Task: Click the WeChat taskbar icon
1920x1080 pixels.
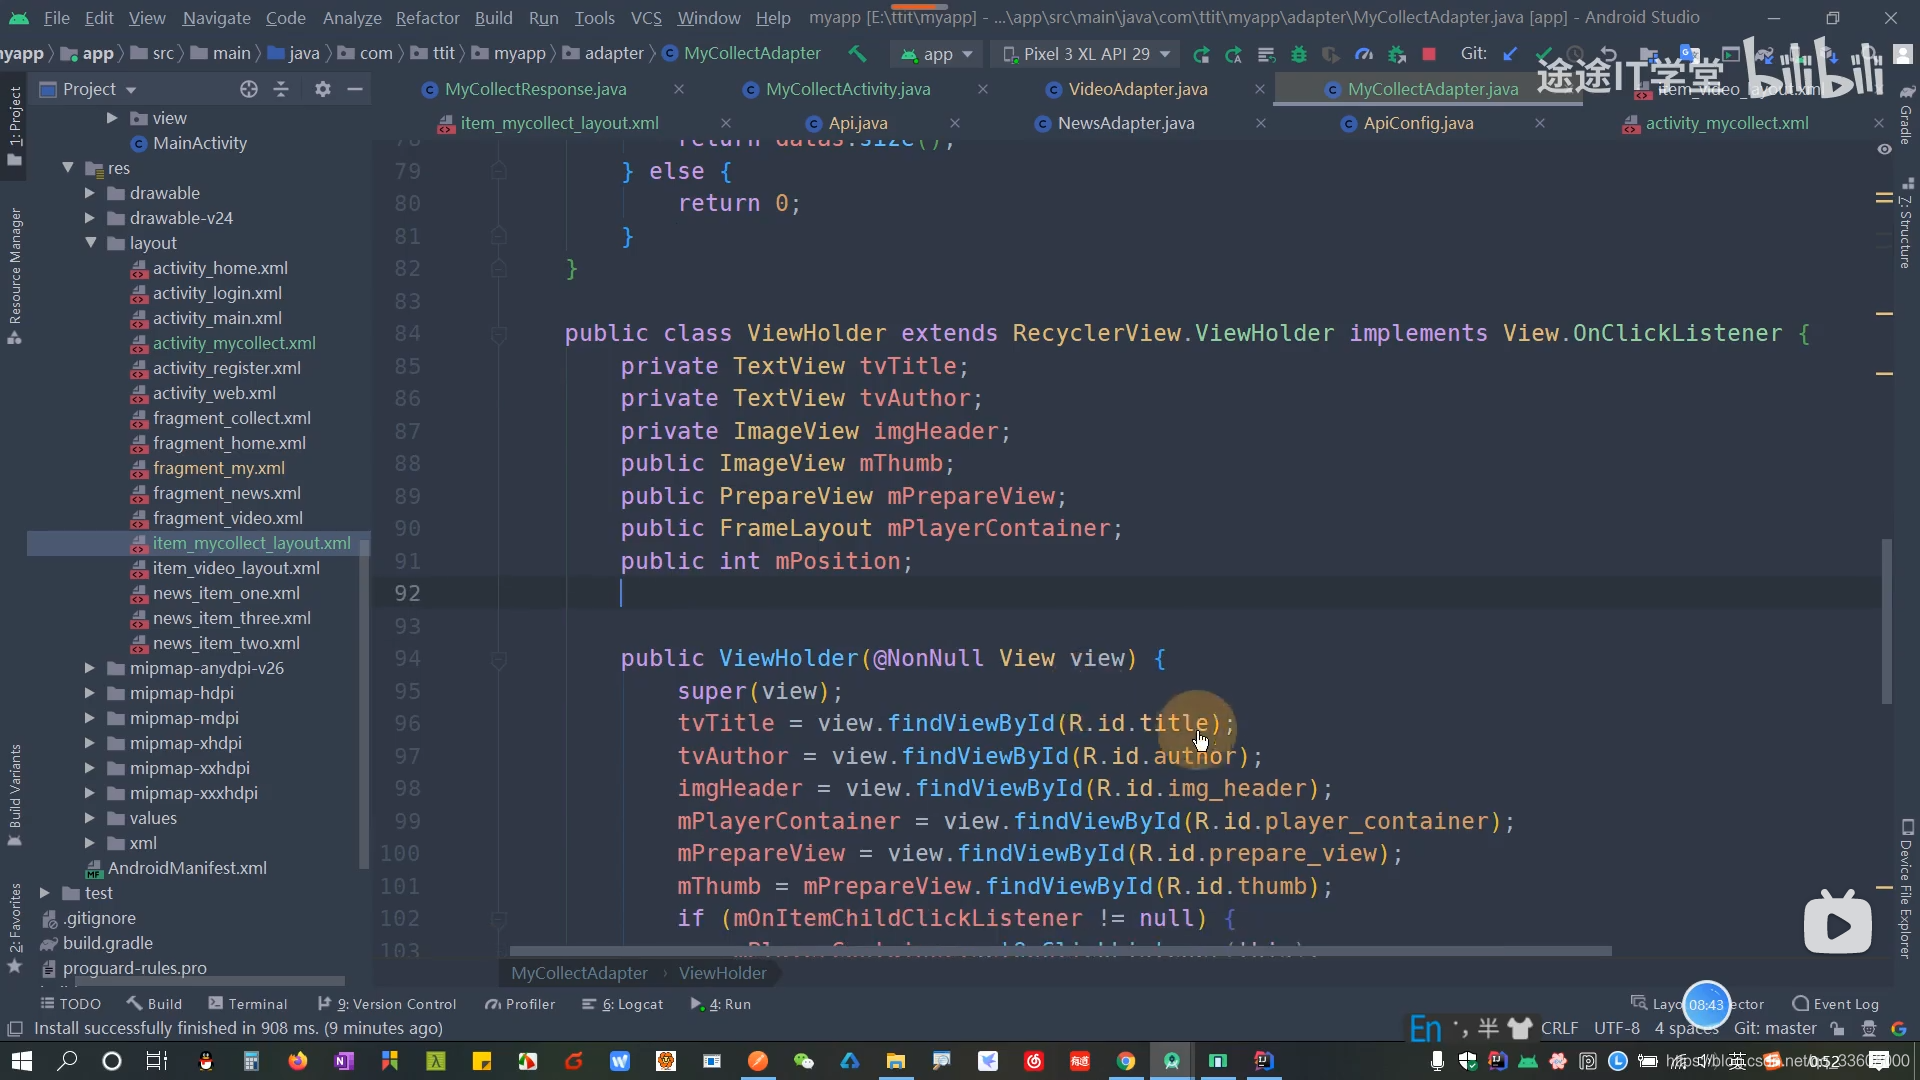Action: (803, 1061)
